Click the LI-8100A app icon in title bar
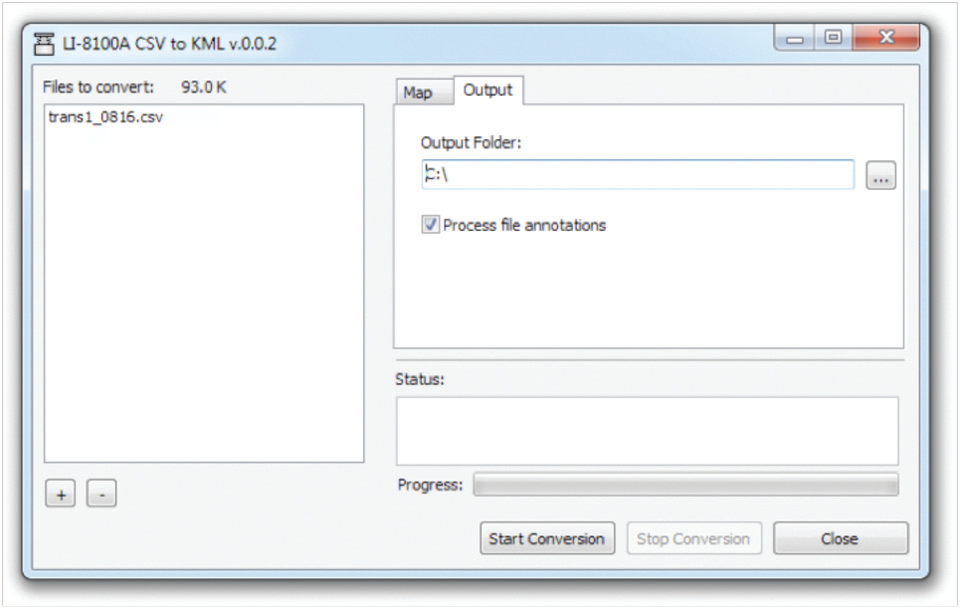 pyautogui.click(x=43, y=43)
